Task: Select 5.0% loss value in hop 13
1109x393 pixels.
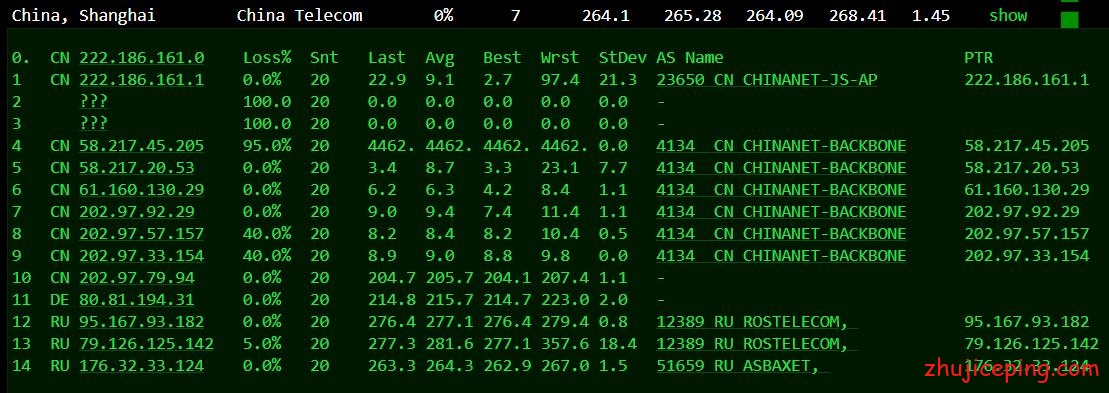Action: pos(262,344)
